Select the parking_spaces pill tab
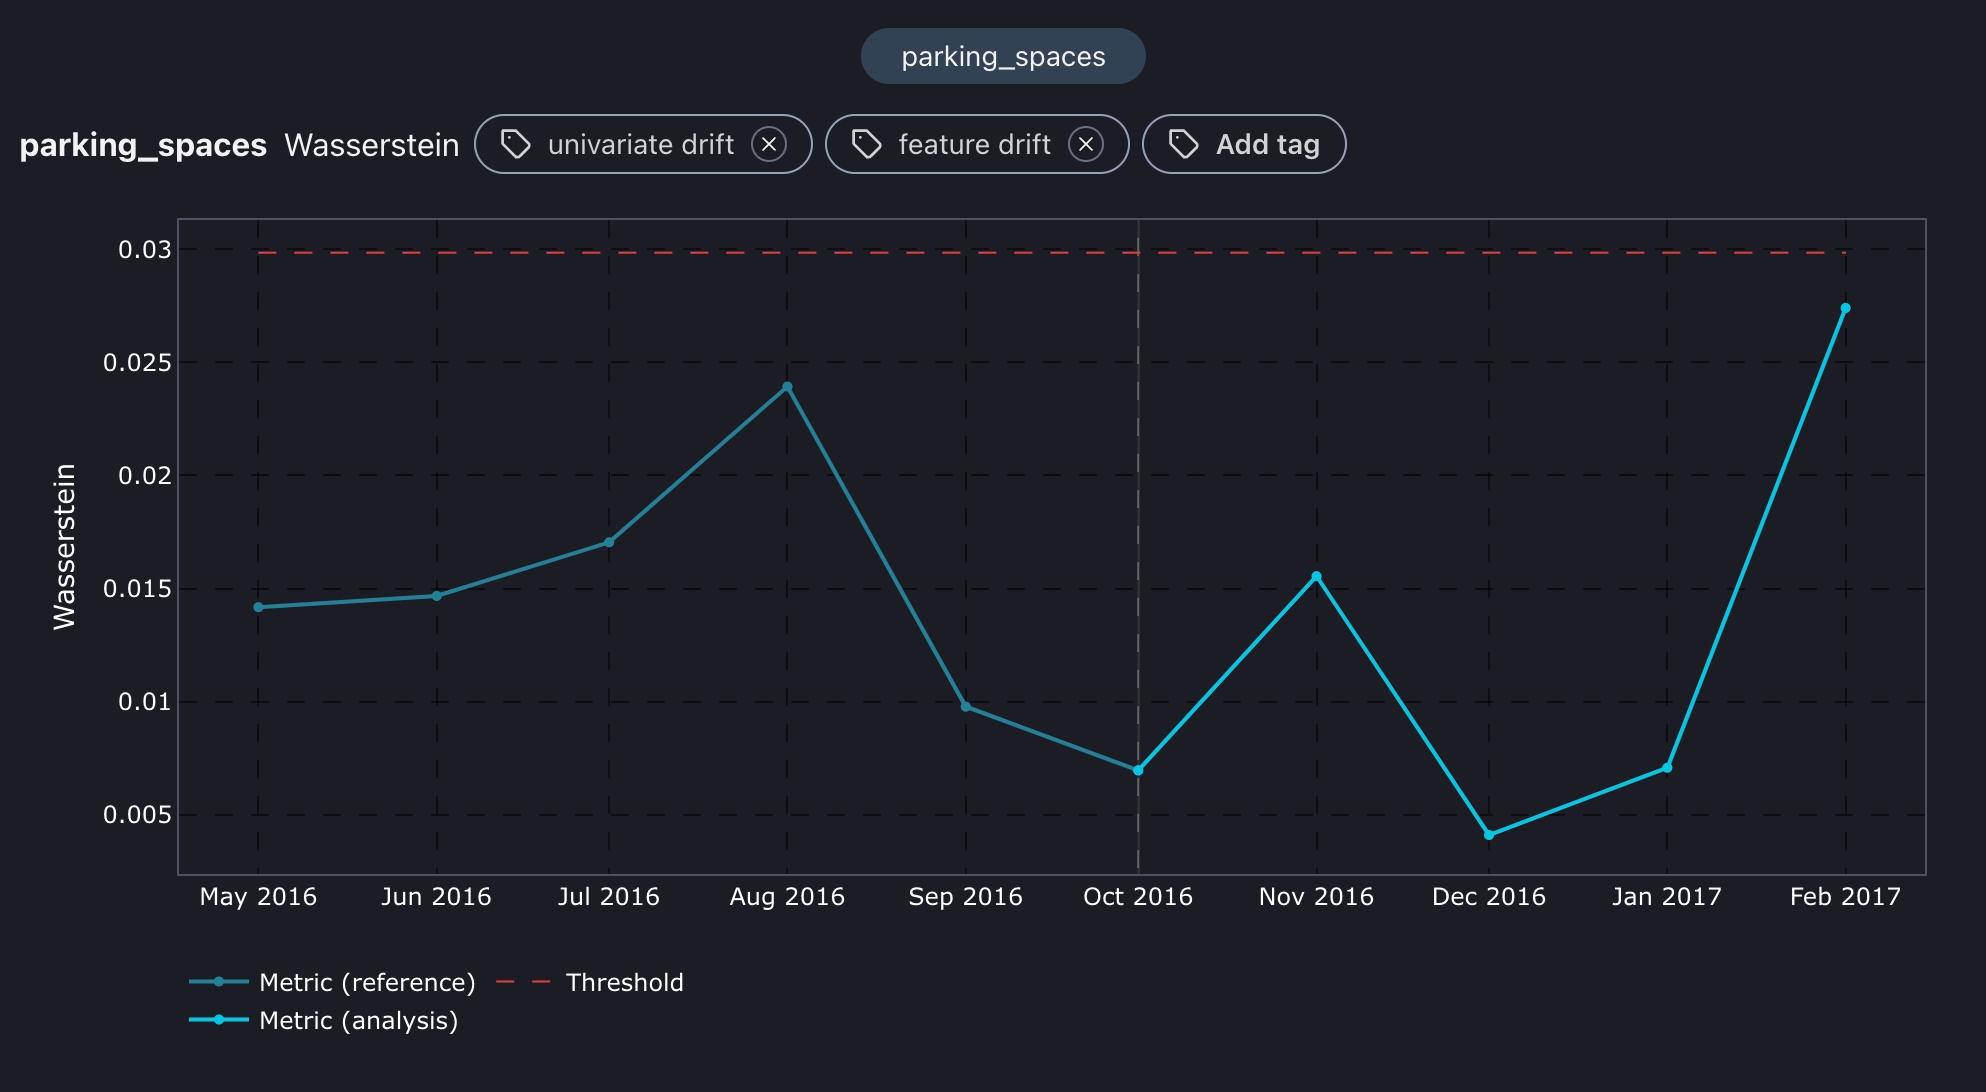Screen dimensions: 1986x1092 [x=1003, y=57]
